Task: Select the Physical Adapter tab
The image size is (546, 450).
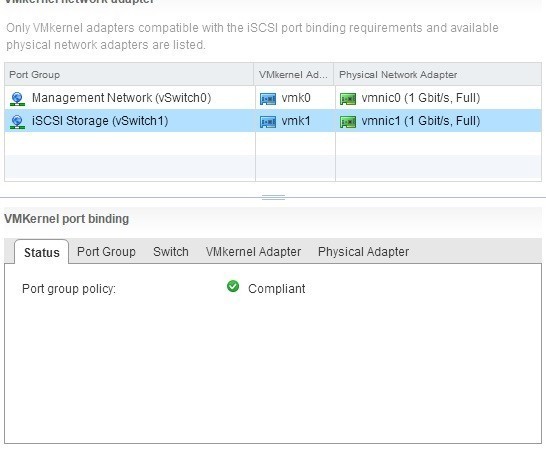Action: click(x=363, y=251)
